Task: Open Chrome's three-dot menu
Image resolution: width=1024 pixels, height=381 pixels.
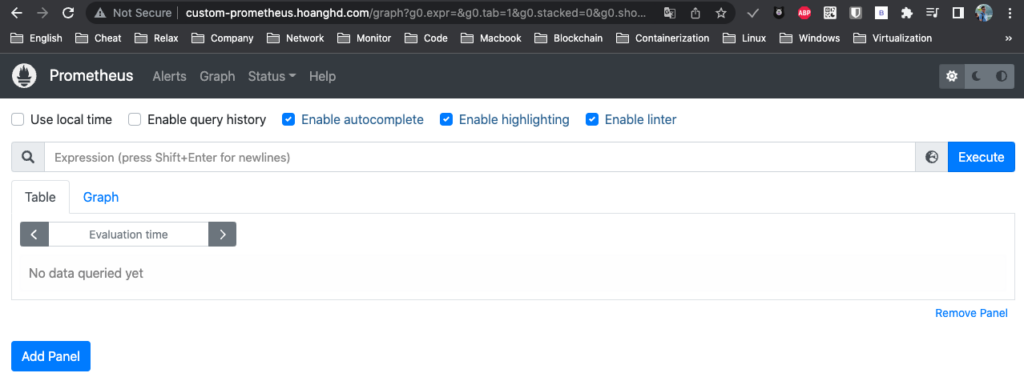Action: (1011, 12)
